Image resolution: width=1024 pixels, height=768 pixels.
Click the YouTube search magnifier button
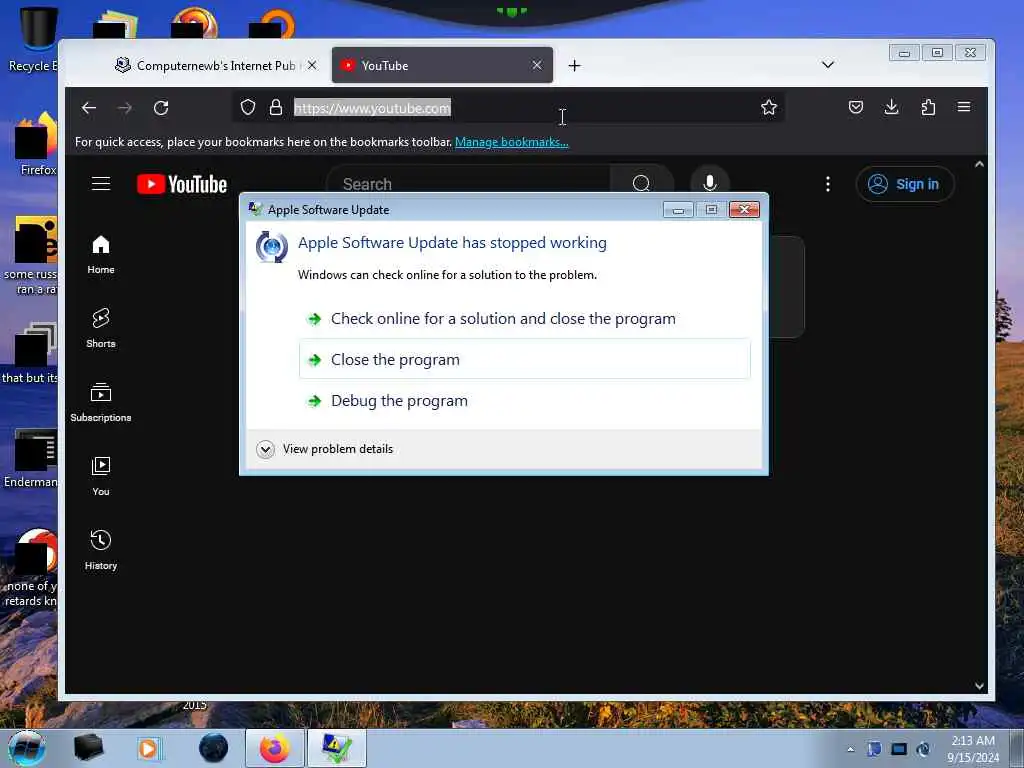tap(641, 184)
